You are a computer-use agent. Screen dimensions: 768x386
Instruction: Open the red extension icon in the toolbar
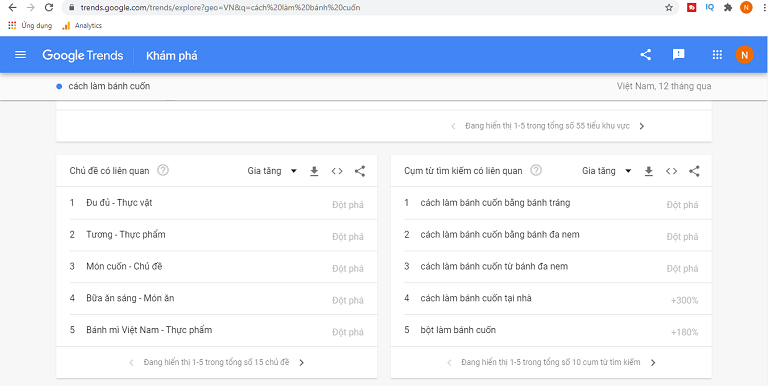(x=692, y=7)
